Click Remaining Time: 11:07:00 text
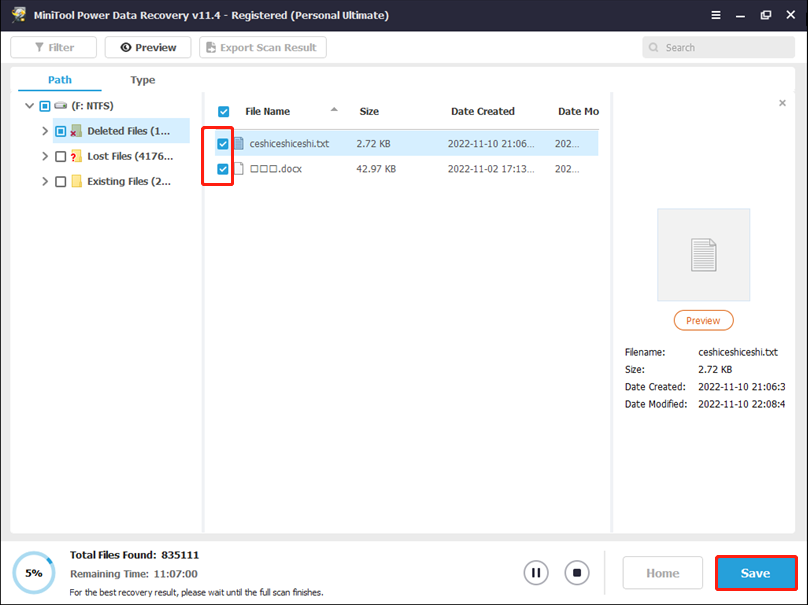 pos(134,574)
